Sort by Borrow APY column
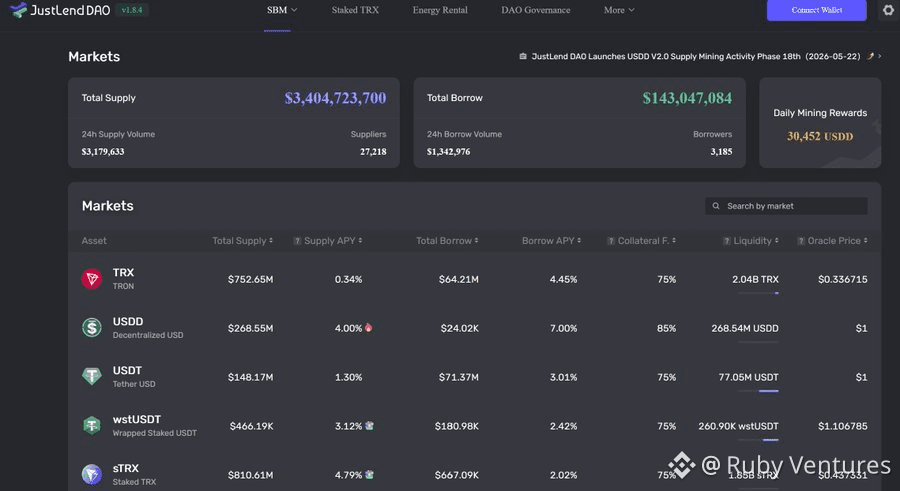The width and height of the screenshot is (900, 491). (x=551, y=241)
